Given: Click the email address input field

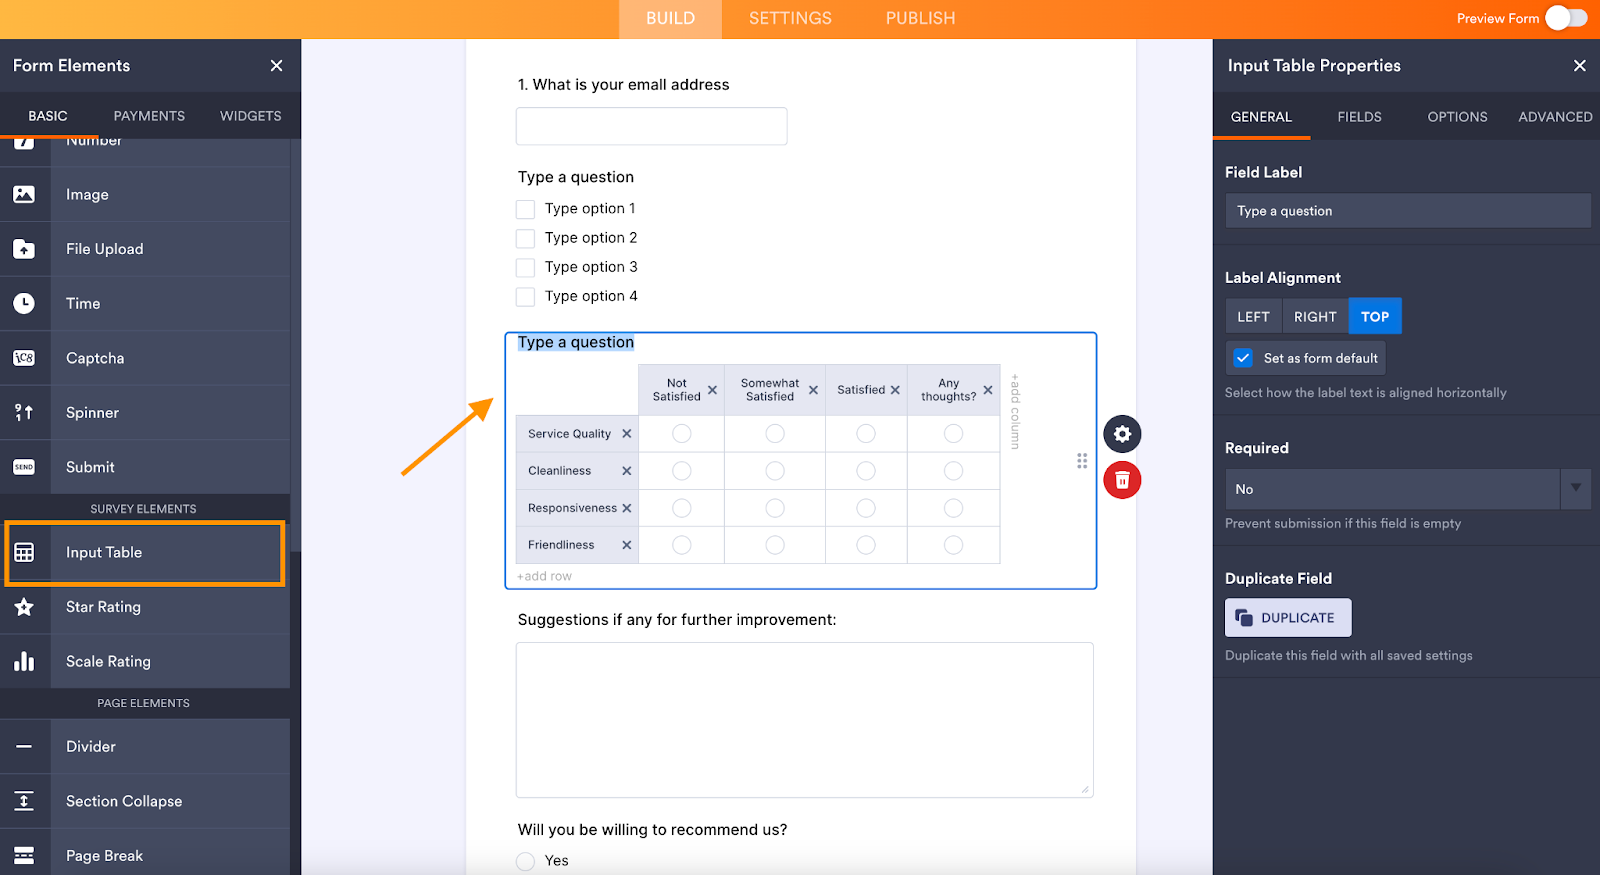Looking at the screenshot, I should point(652,126).
